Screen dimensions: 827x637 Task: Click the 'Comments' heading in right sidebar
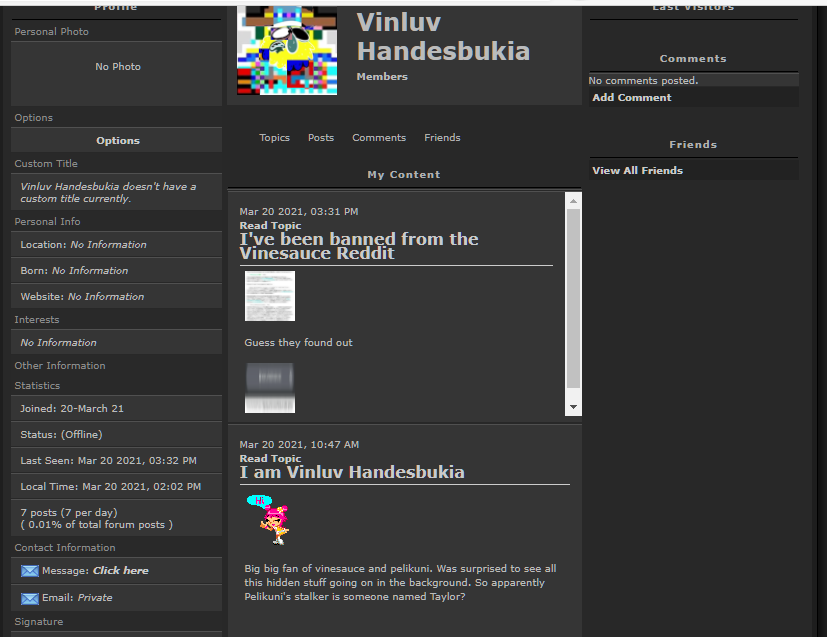coord(693,59)
